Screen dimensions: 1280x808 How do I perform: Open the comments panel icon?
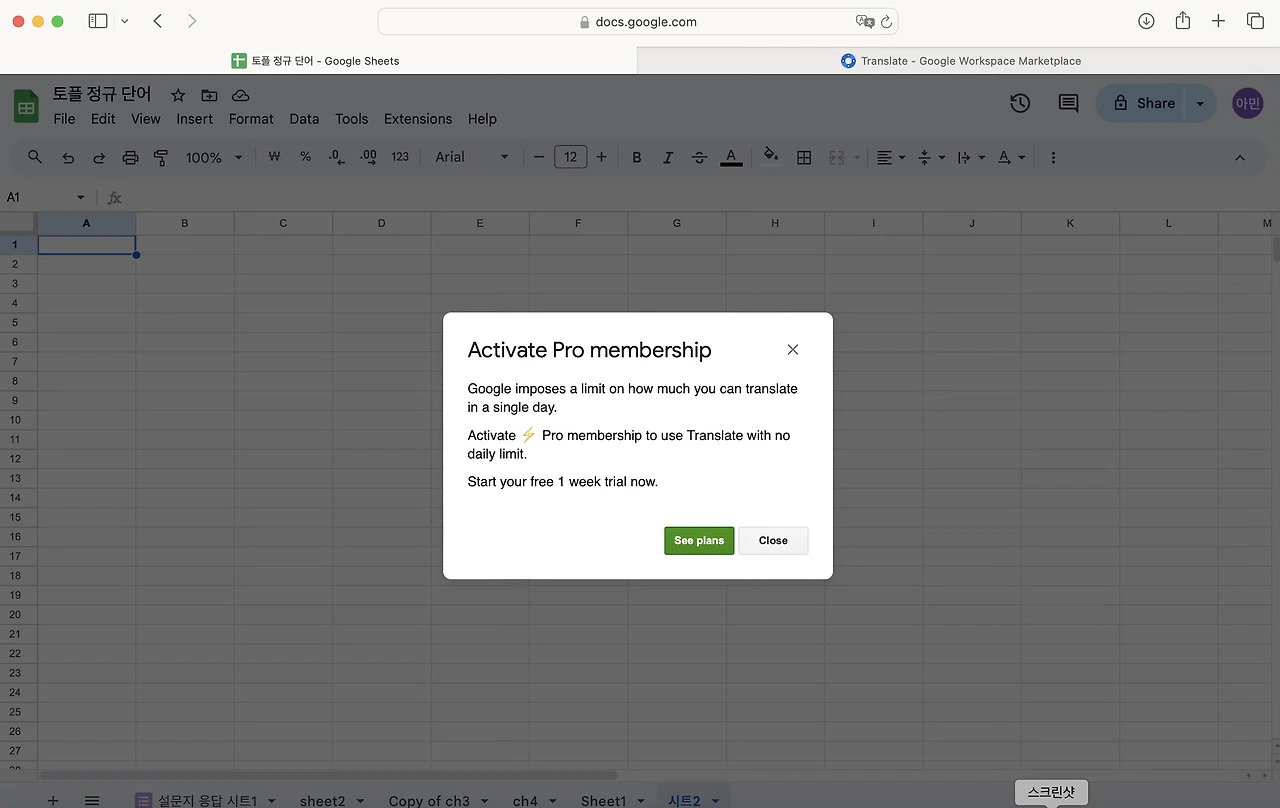click(x=1068, y=103)
